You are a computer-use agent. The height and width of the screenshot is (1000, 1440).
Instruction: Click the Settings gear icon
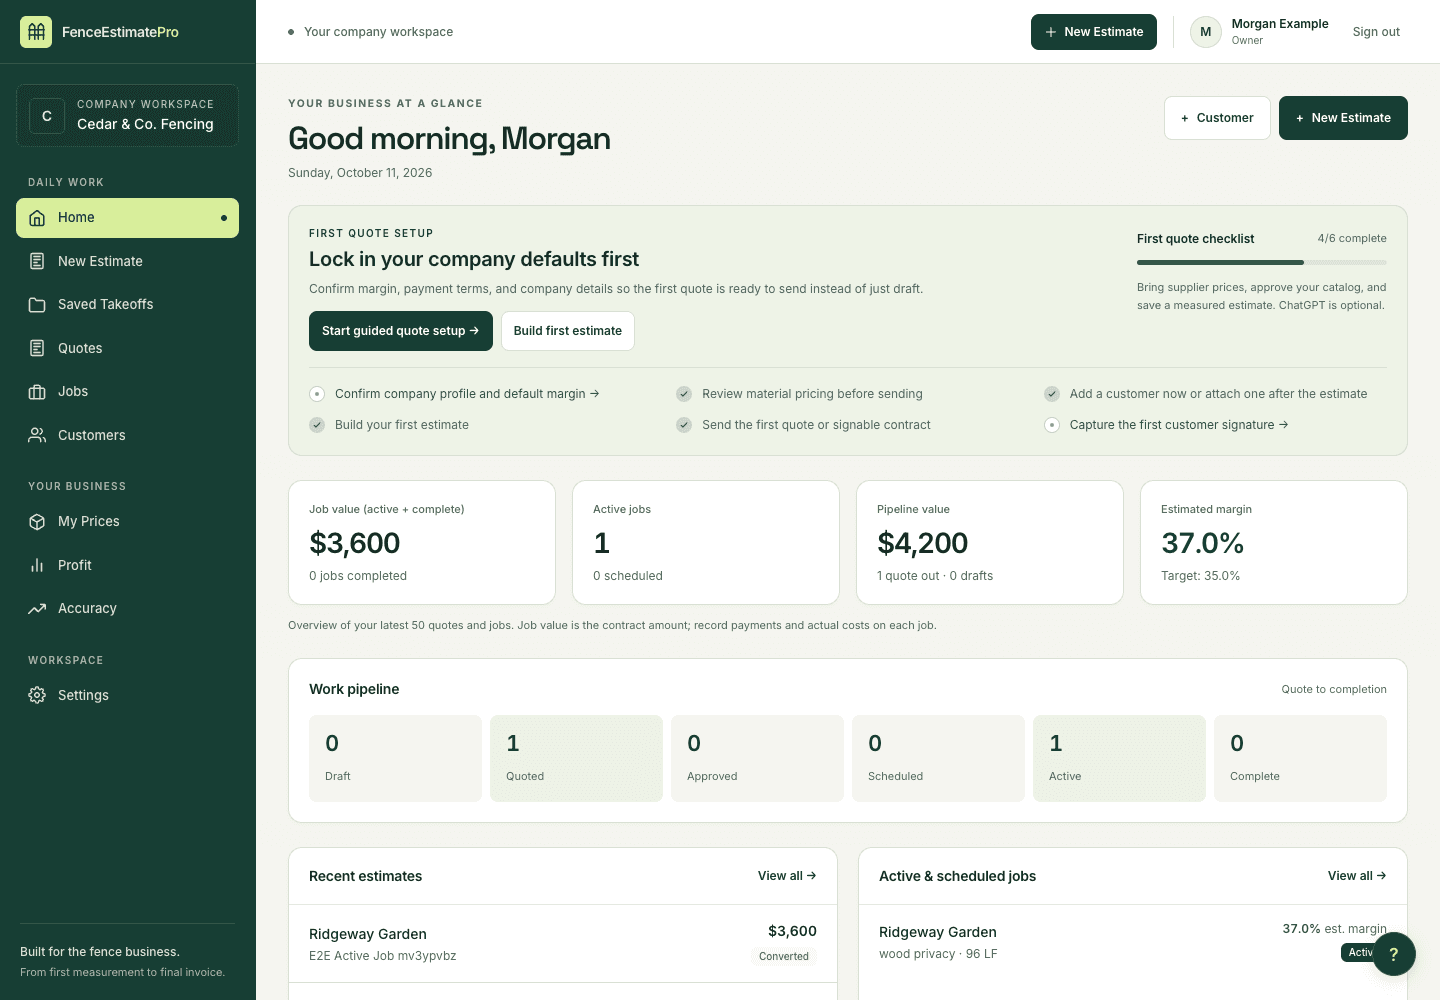click(37, 695)
